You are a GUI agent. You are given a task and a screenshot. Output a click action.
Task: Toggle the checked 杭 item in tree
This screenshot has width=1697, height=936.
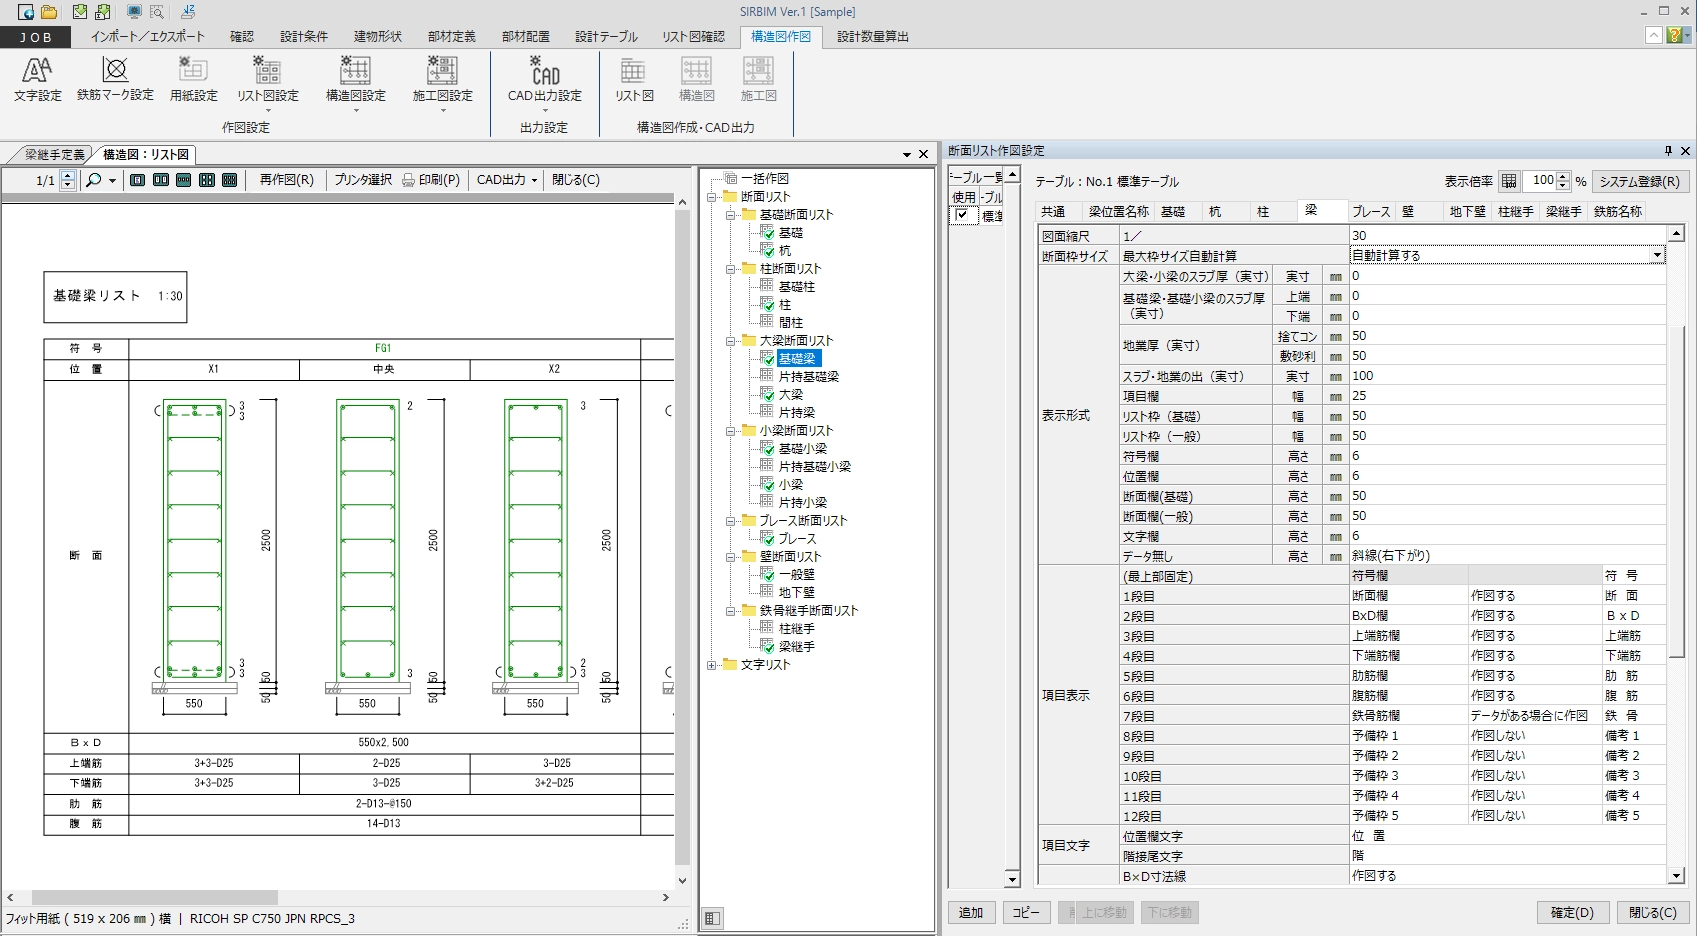coord(768,250)
